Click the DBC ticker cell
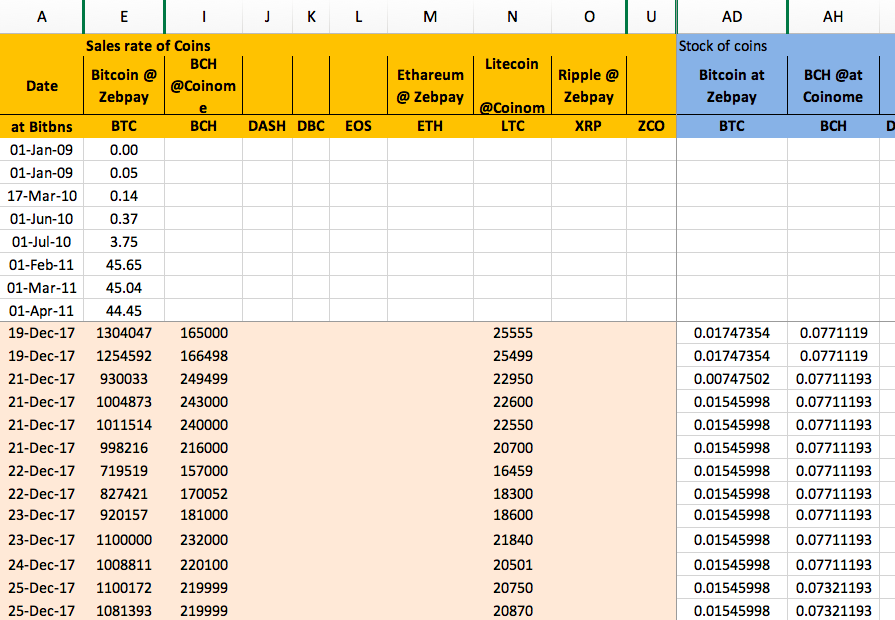This screenshot has height=620, width=895. pyautogui.click(x=311, y=126)
